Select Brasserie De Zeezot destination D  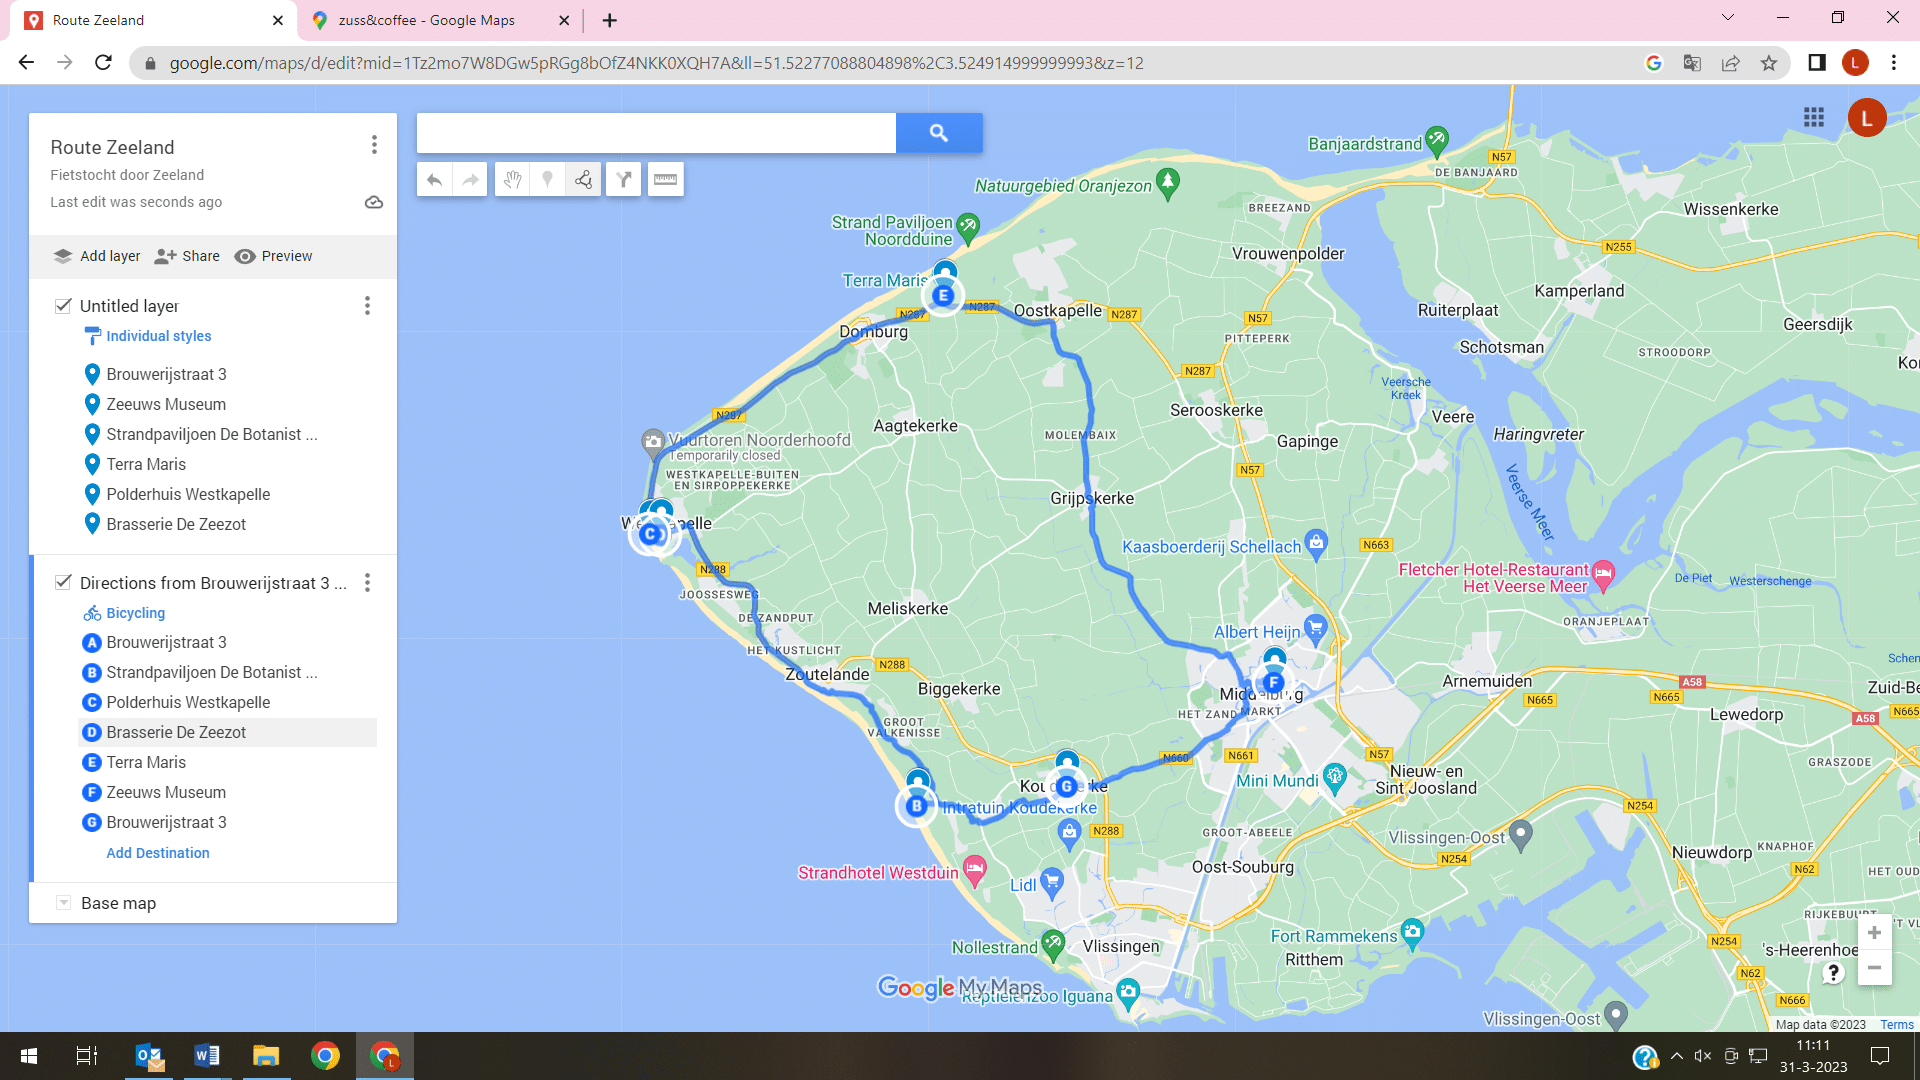click(176, 732)
